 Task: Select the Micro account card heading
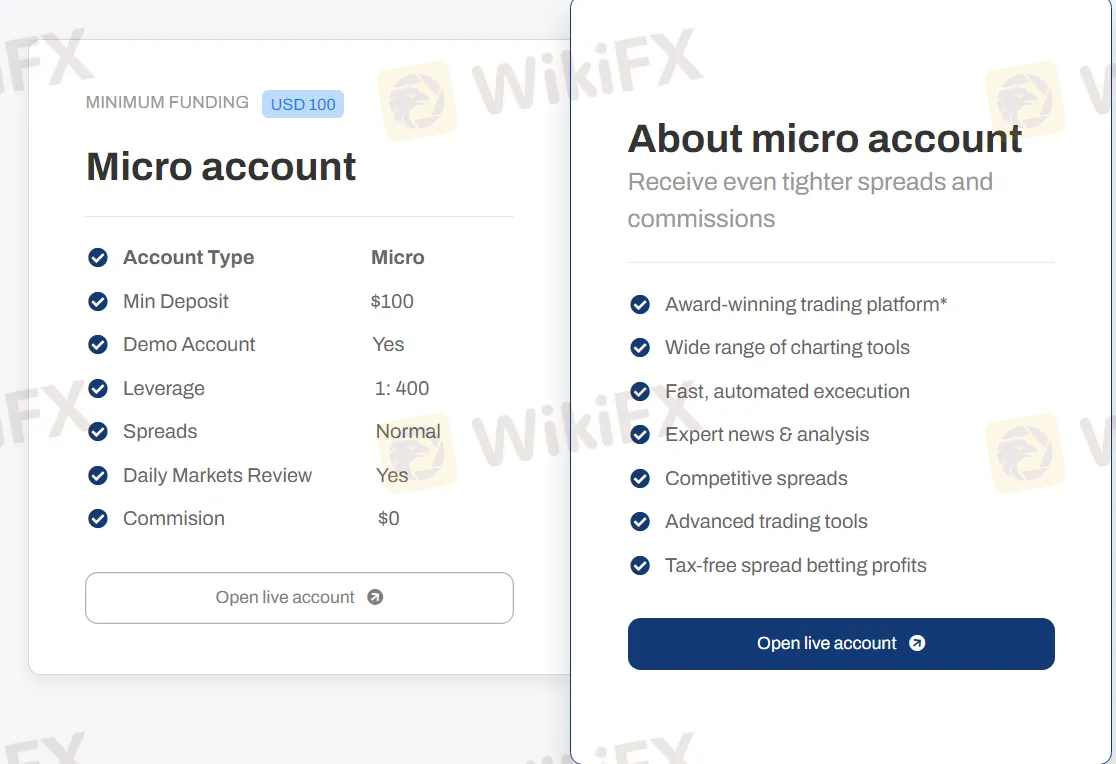220,166
